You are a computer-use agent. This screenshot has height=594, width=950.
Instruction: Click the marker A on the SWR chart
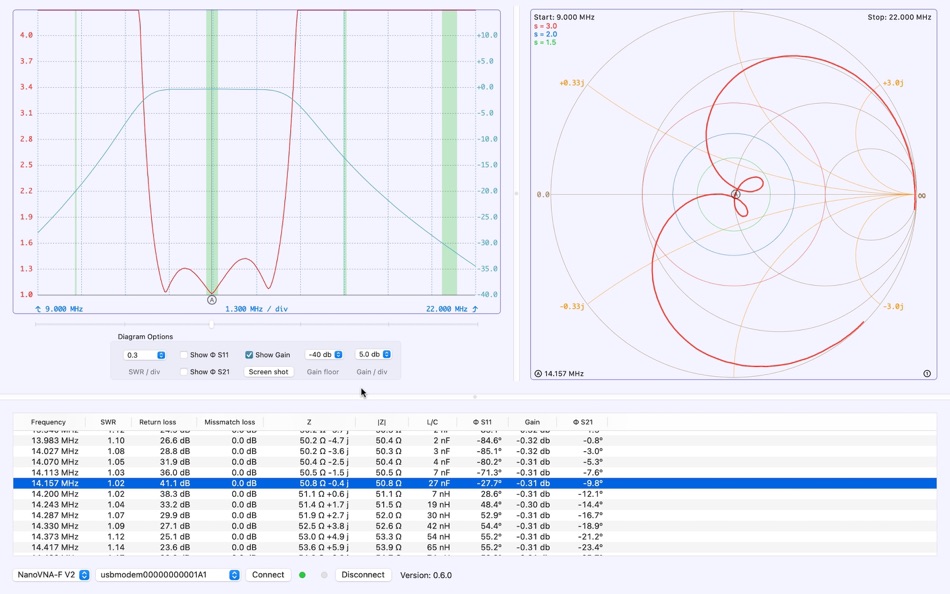(x=211, y=300)
